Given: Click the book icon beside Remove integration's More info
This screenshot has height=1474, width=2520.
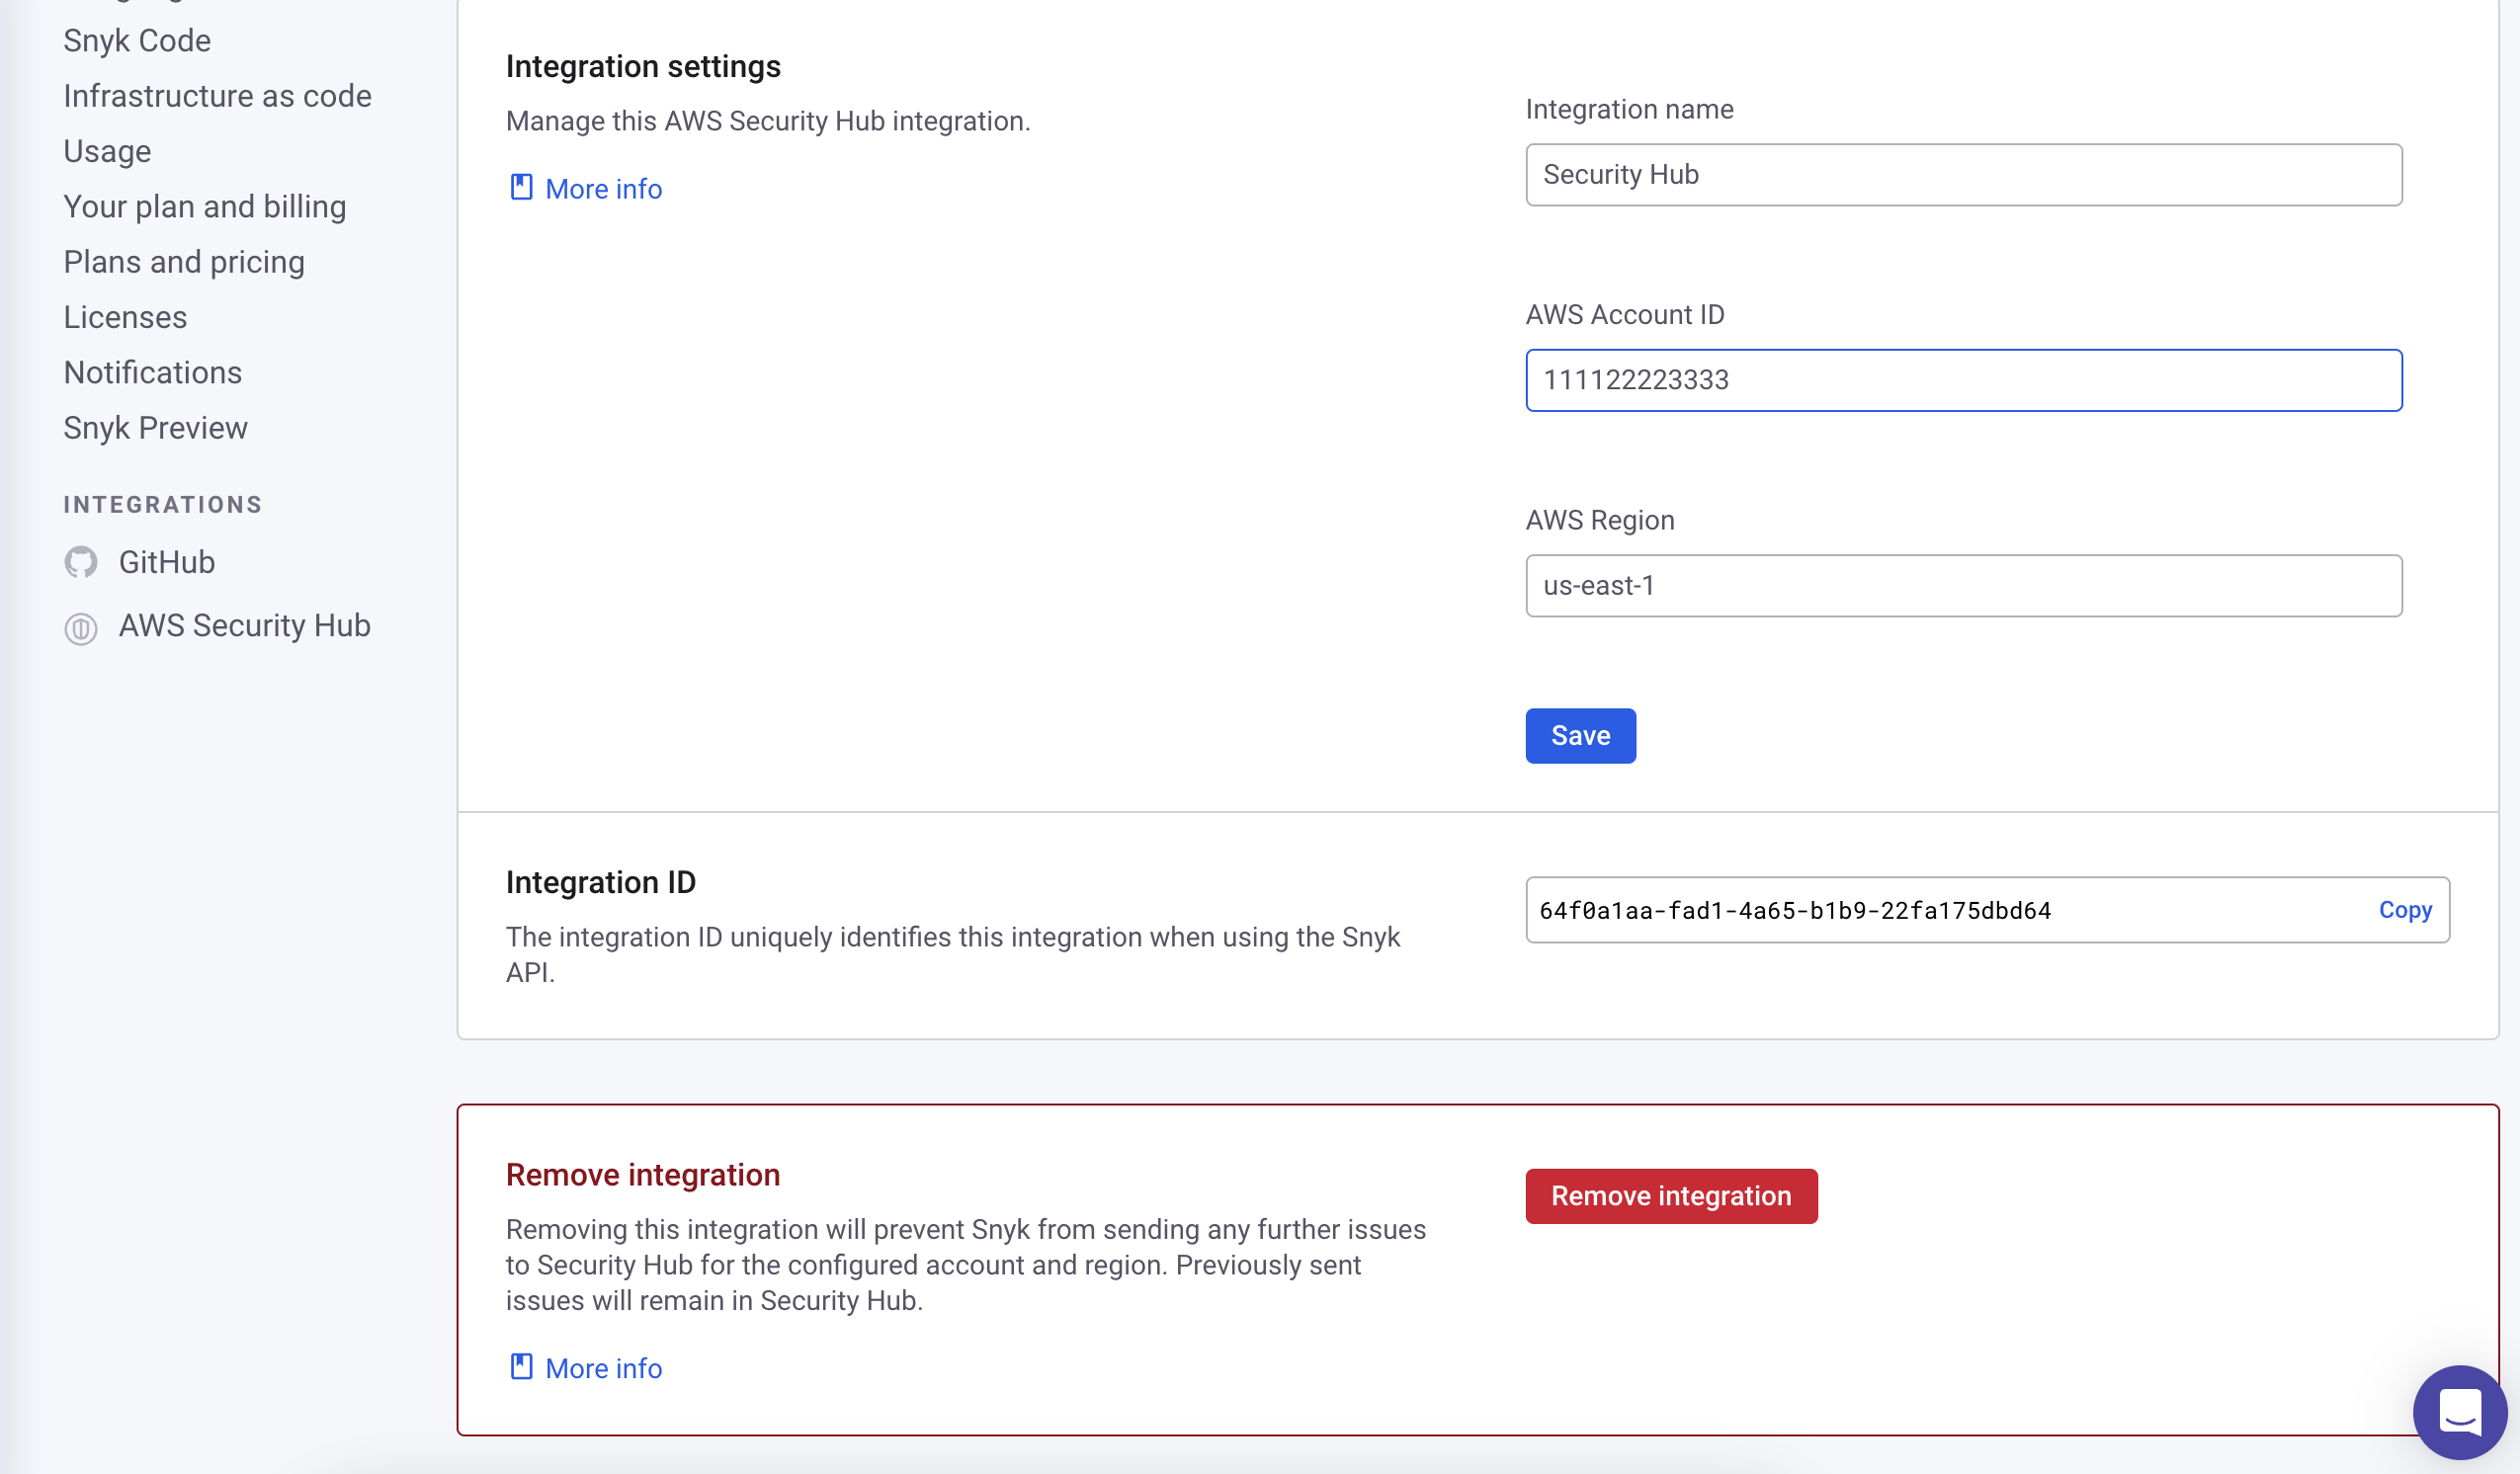Looking at the screenshot, I should (522, 1366).
